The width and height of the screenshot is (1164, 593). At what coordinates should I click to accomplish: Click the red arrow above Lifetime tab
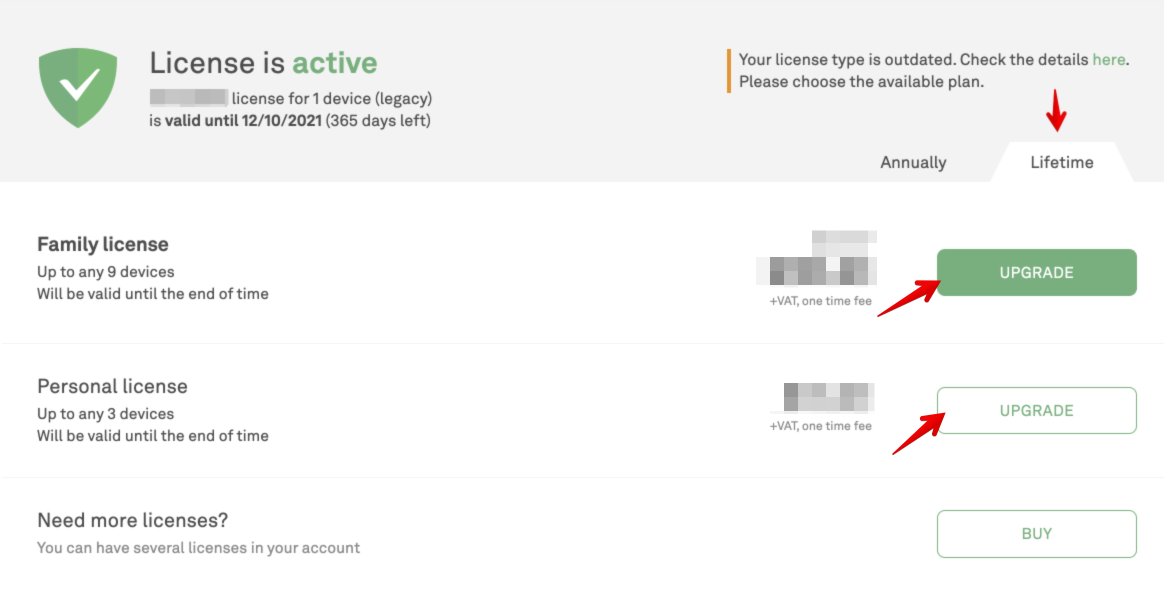[1056, 111]
